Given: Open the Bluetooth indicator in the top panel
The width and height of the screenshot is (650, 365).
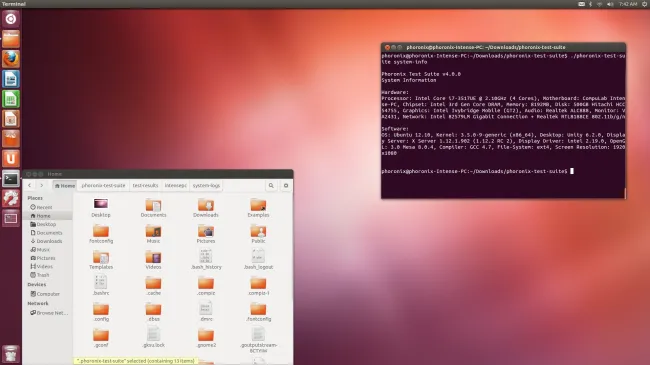Looking at the screenshot, I should 591,4.
